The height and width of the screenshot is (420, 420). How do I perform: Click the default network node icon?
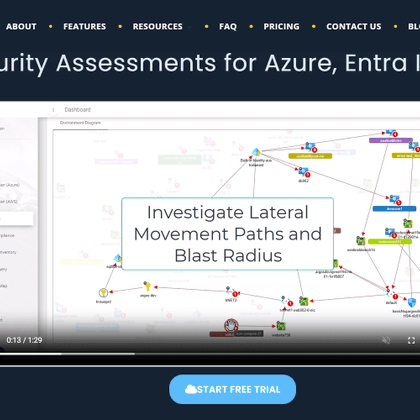coord(390,294)
